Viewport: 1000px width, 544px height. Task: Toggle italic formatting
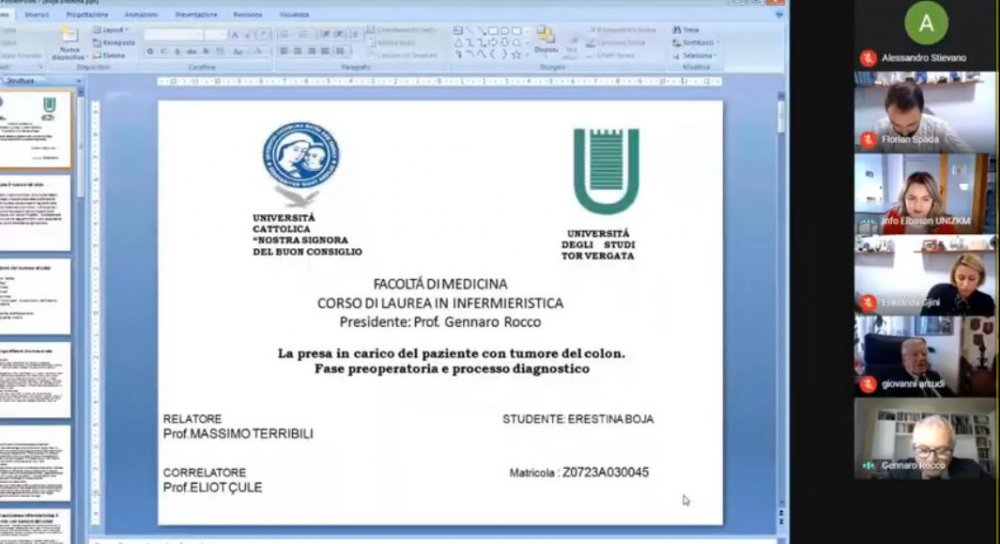[164, 51]
